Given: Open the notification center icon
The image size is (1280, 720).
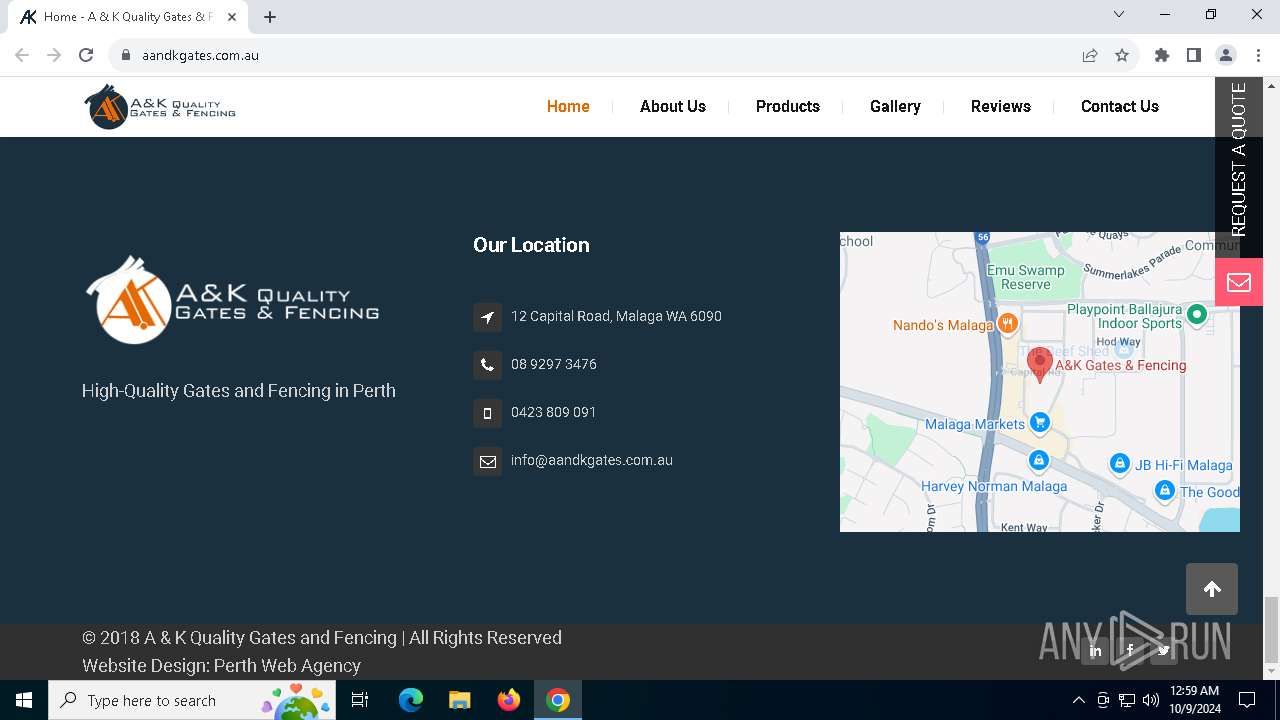Looking at the screenshot, I should [x=1247, y=700].
